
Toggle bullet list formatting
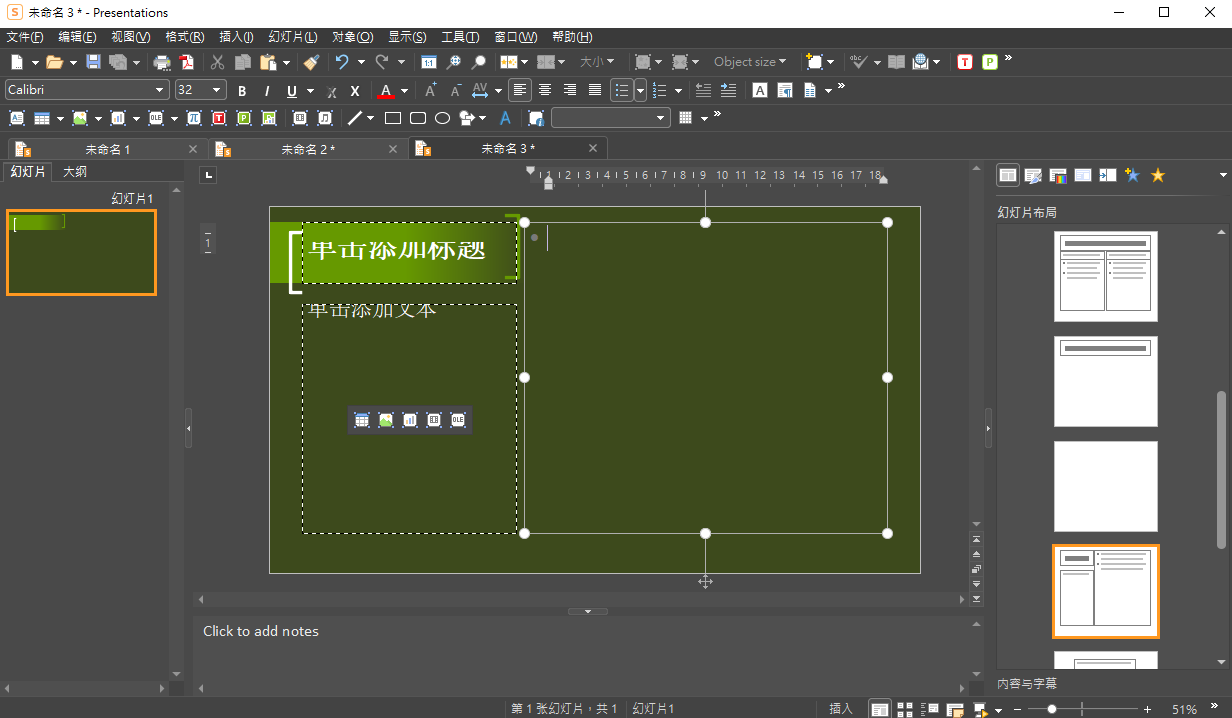[621, 90]
